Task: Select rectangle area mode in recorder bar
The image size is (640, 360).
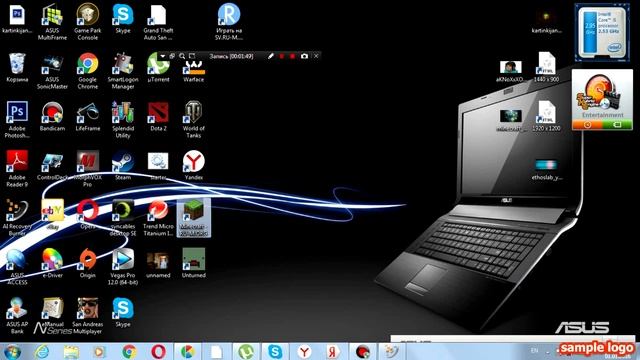Action: pos(192,56)
